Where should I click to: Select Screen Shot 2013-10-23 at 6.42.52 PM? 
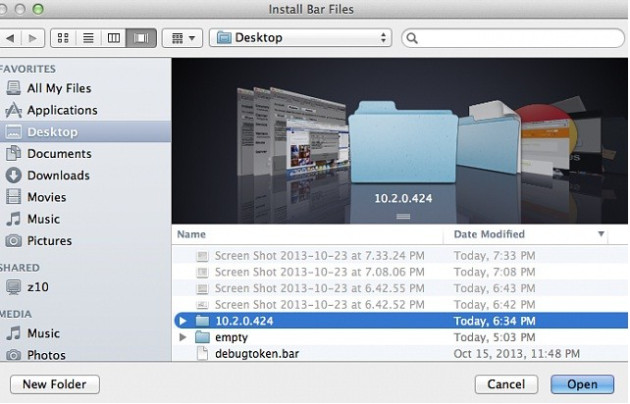click(401, 304)
